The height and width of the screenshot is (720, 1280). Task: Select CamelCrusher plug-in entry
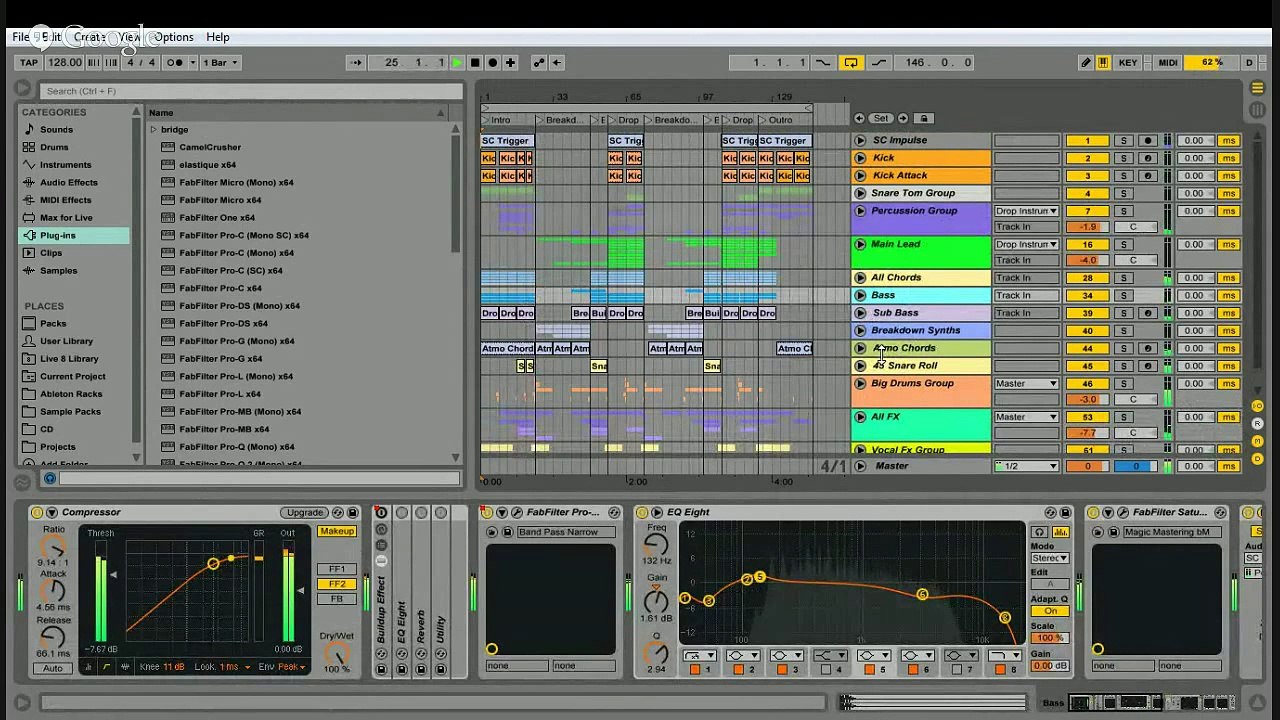210,147
